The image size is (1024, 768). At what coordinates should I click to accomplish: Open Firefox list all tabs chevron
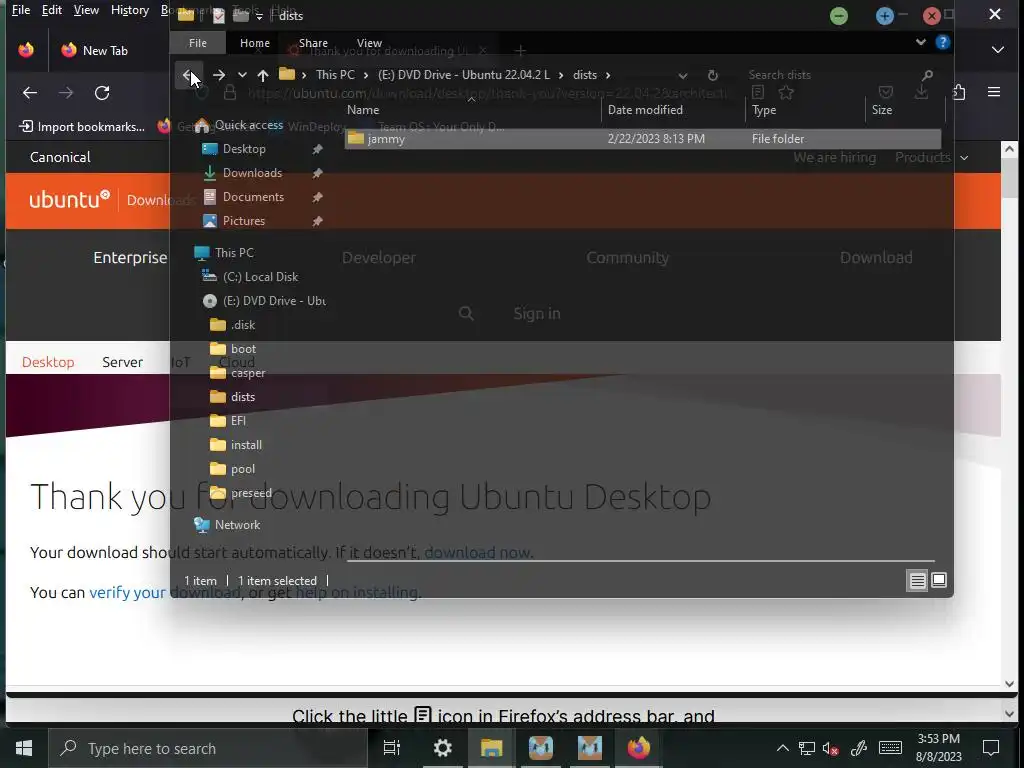tap(997, 50)
